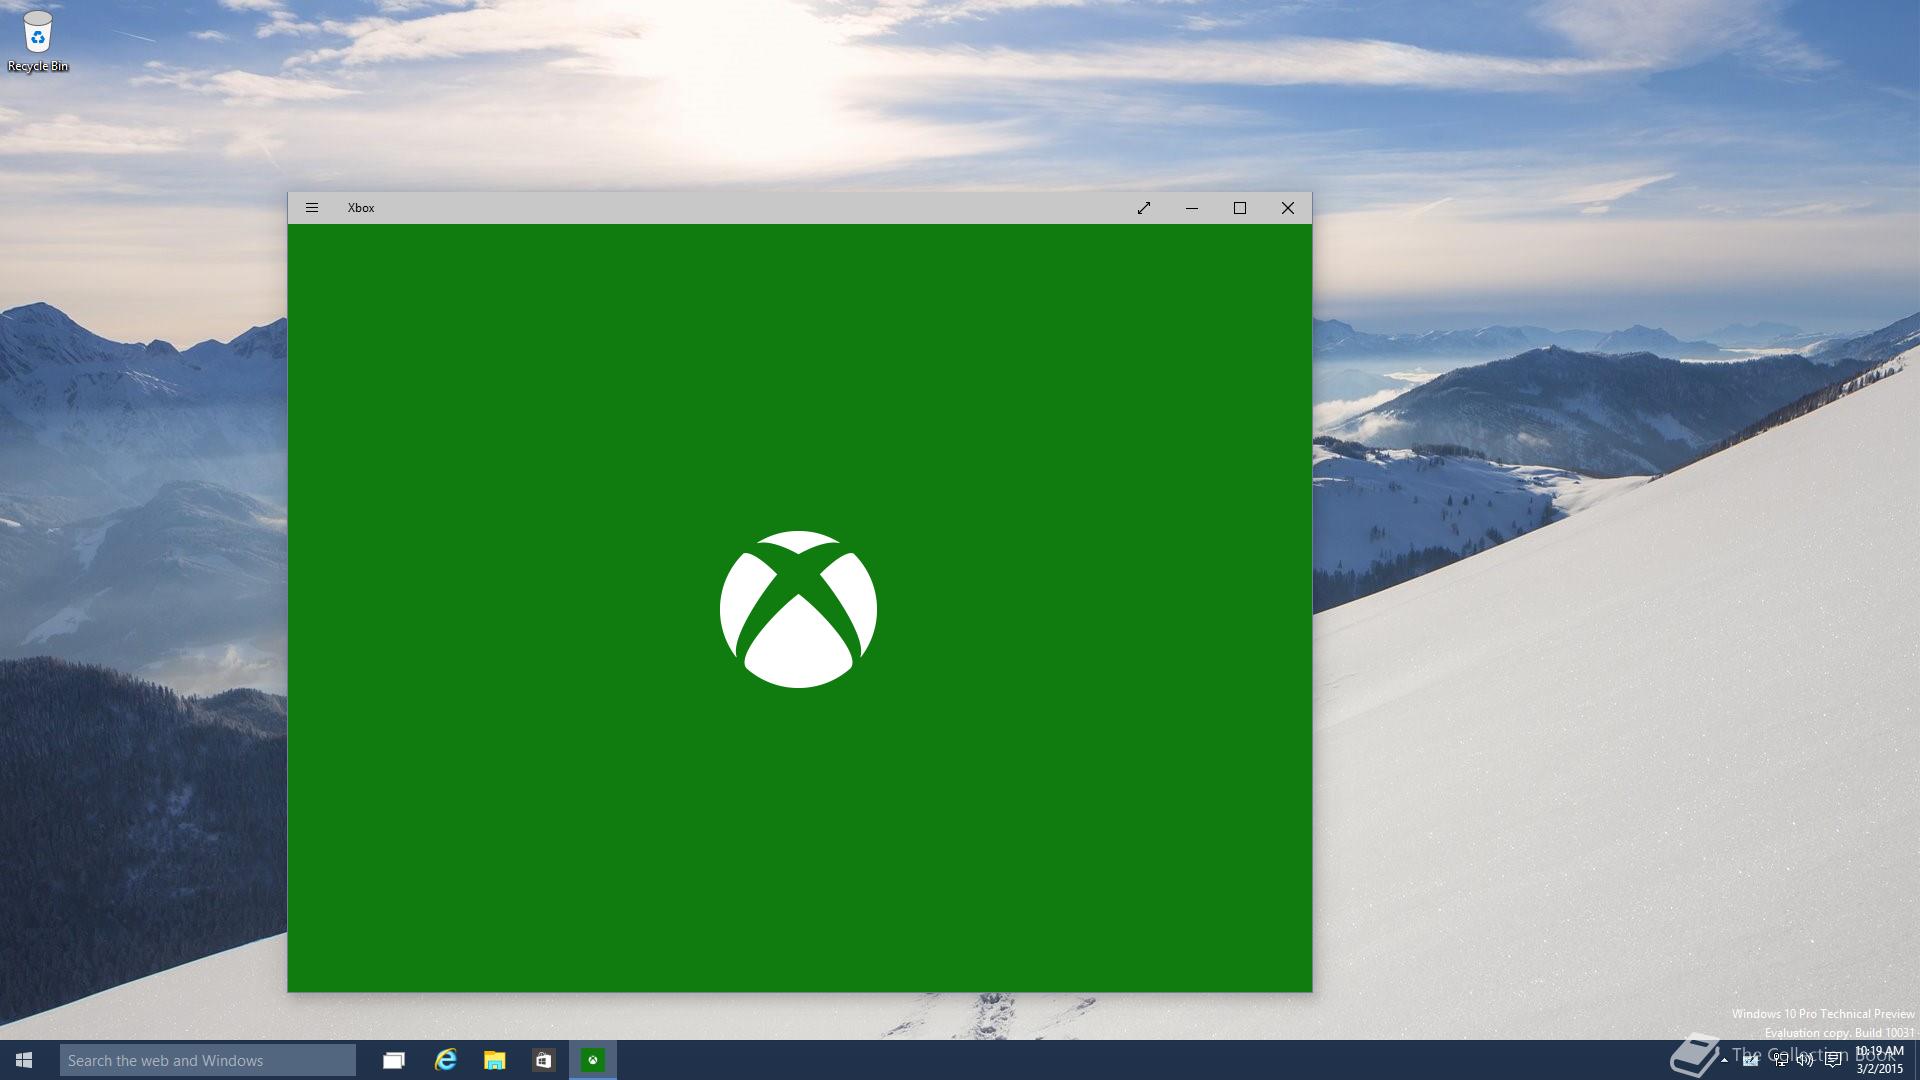Open File Explorer from the taskbar
This screenshot has height=1080, width=1920.
pos(495,1060)
